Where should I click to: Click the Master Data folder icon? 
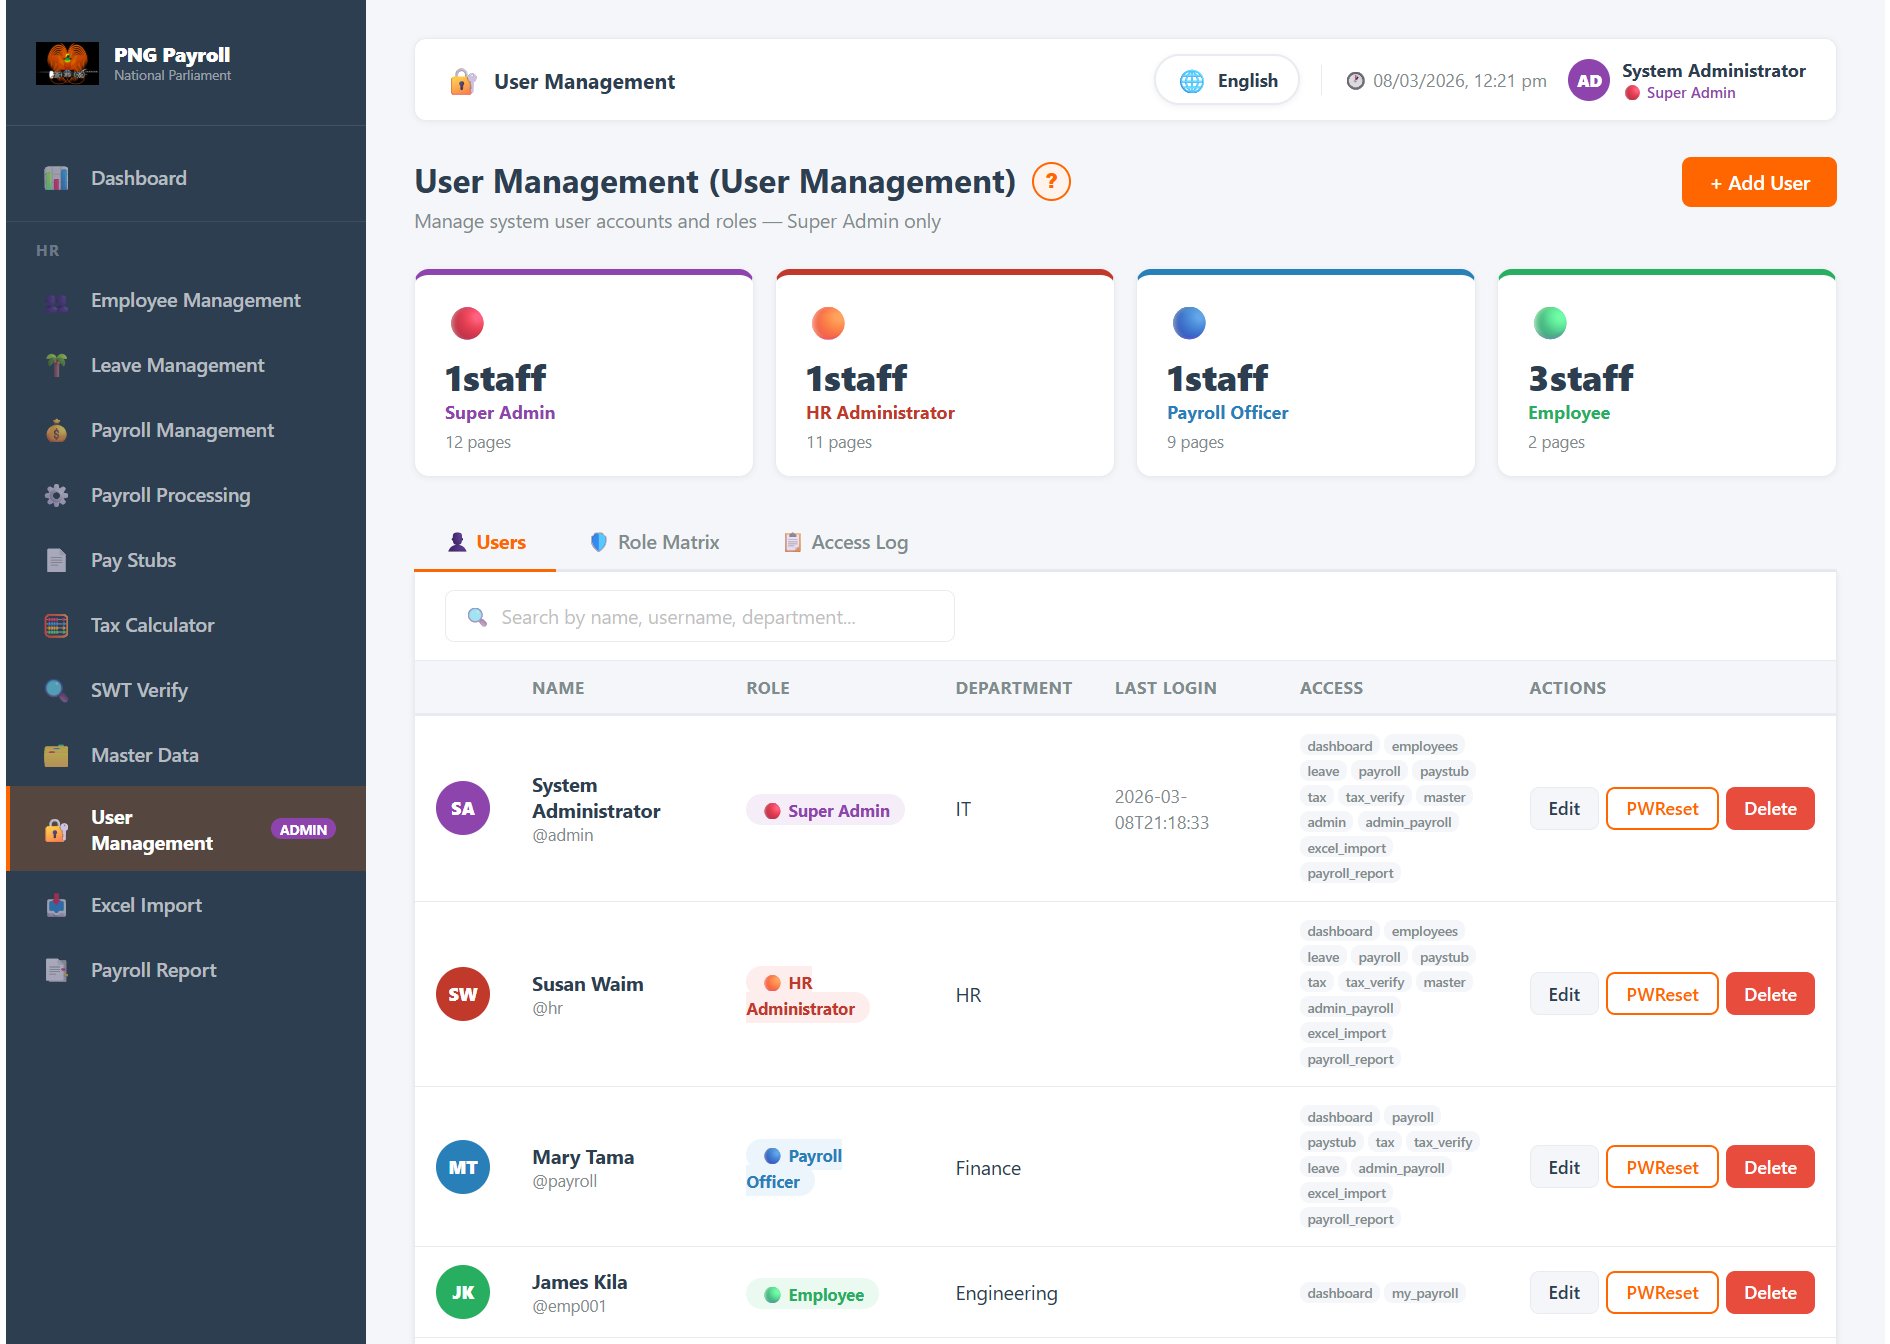(x=56, y=756)
